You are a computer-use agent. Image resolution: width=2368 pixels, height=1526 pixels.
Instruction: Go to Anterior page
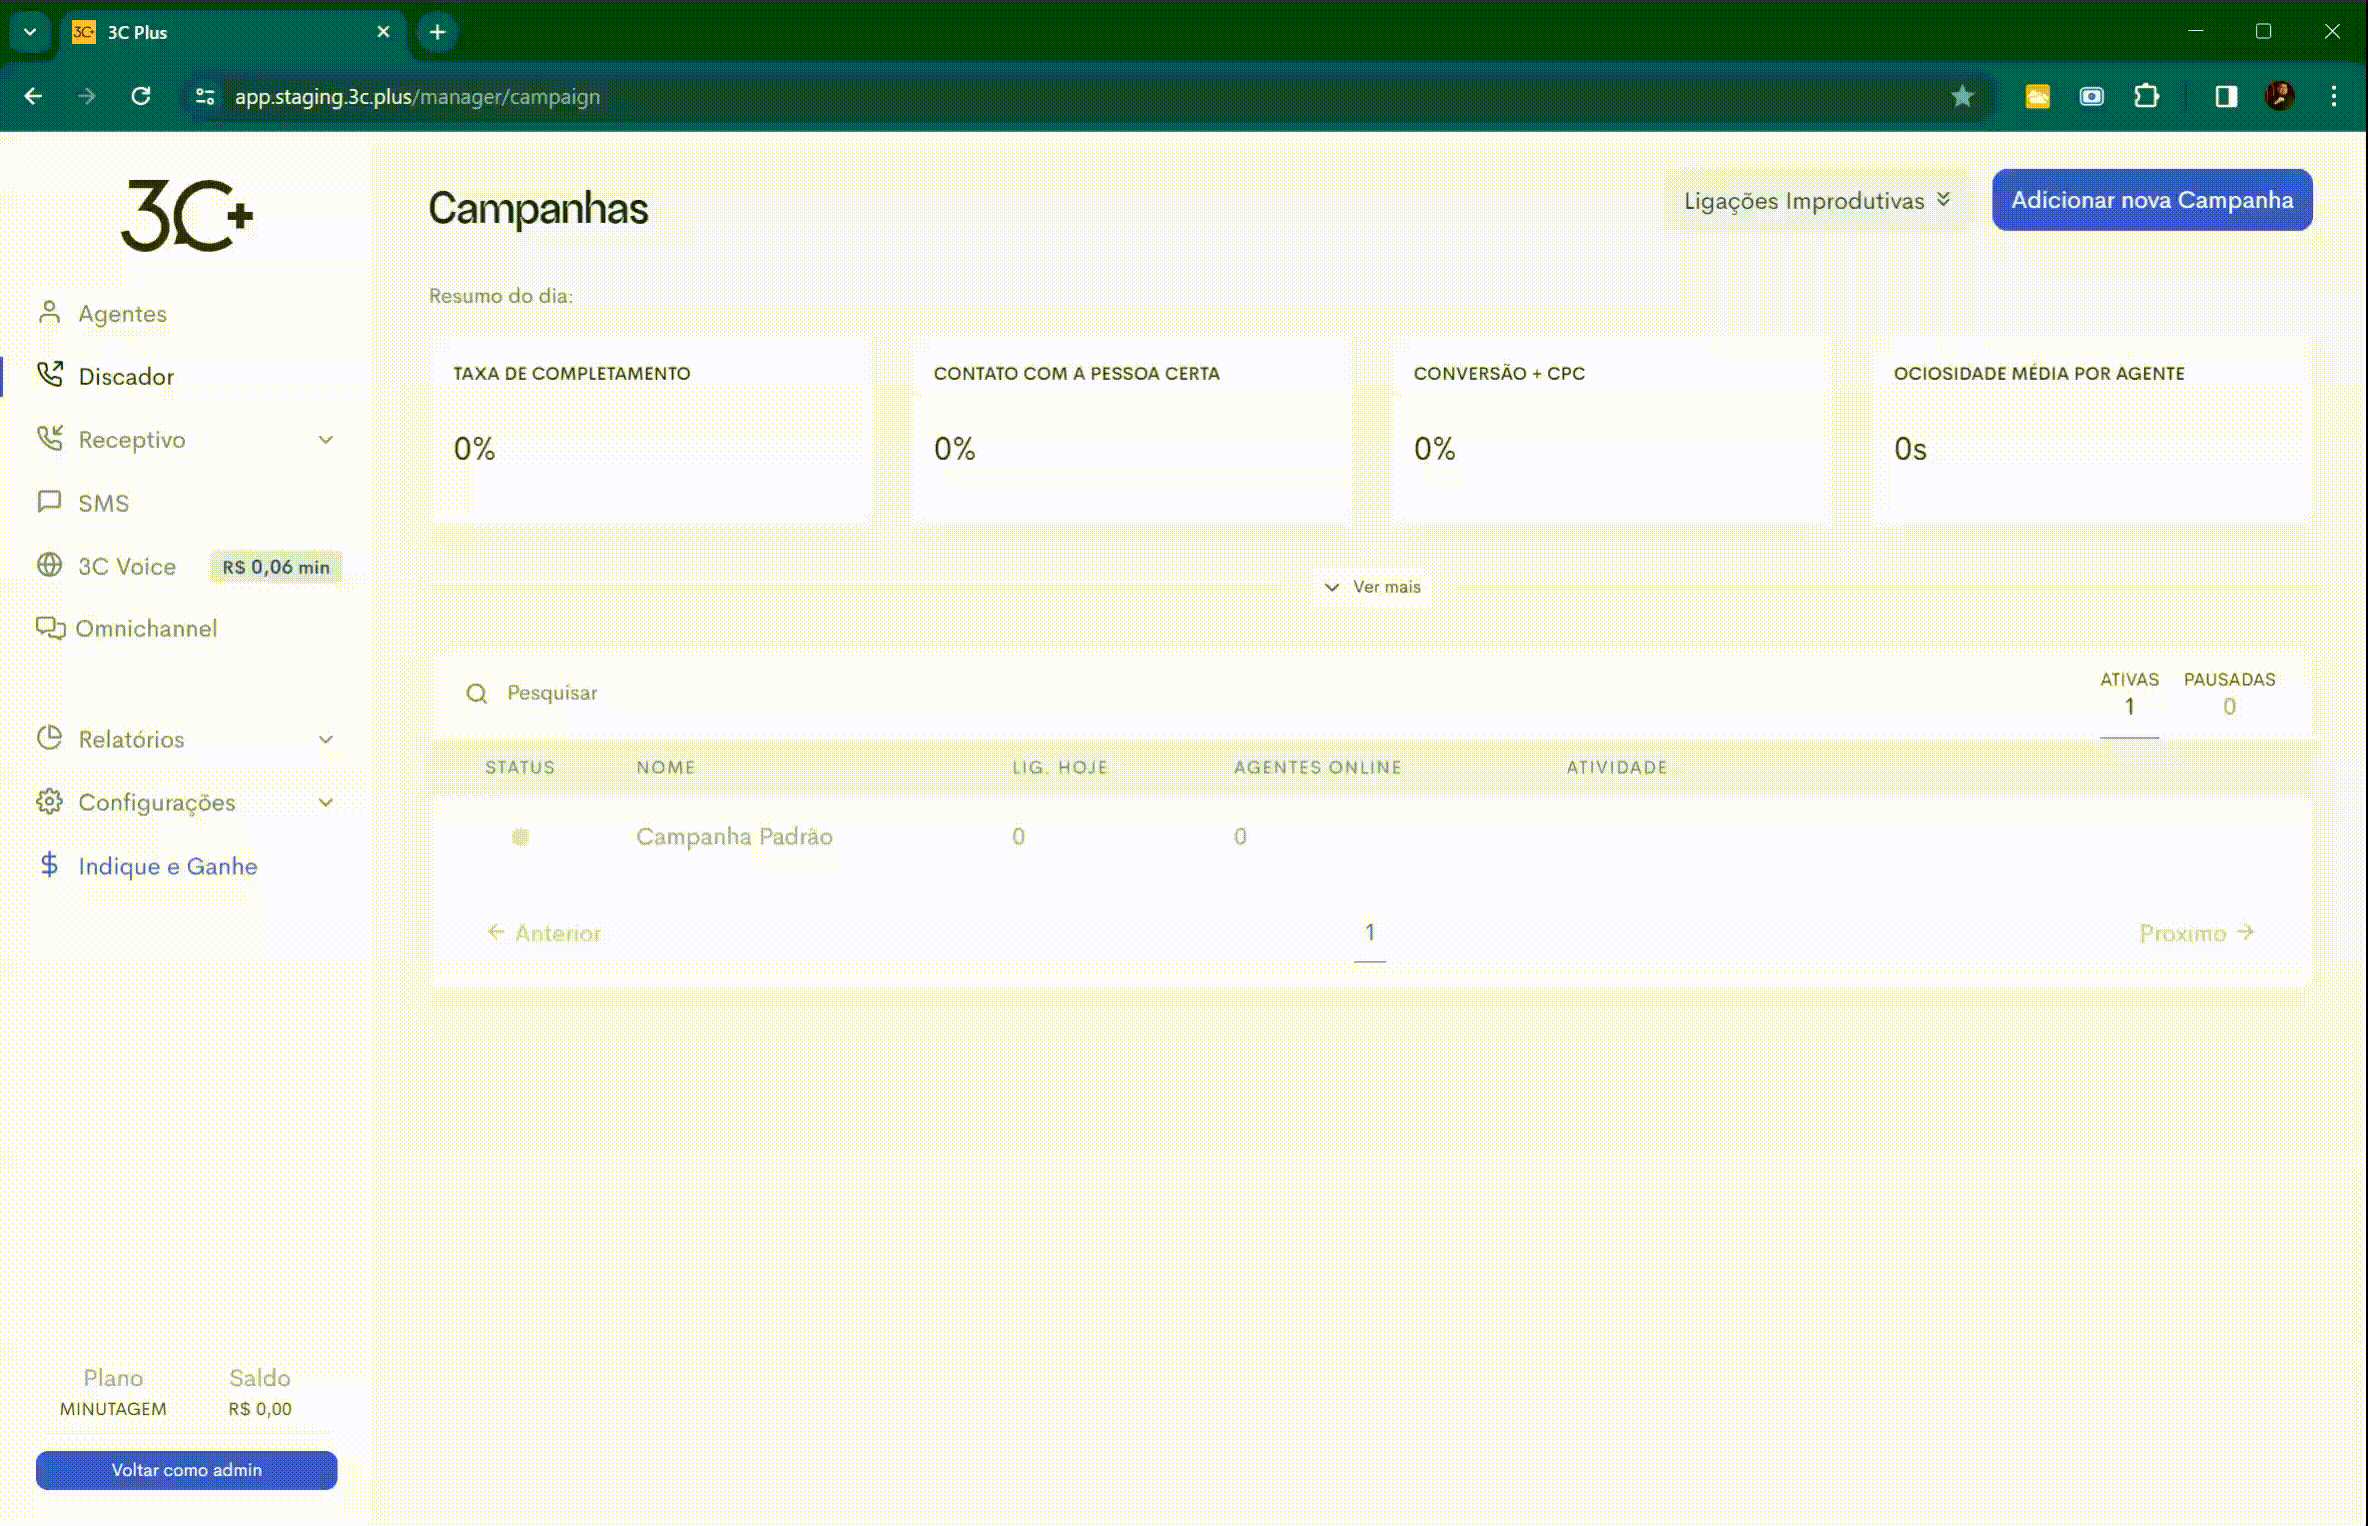[x=544, y=933]
